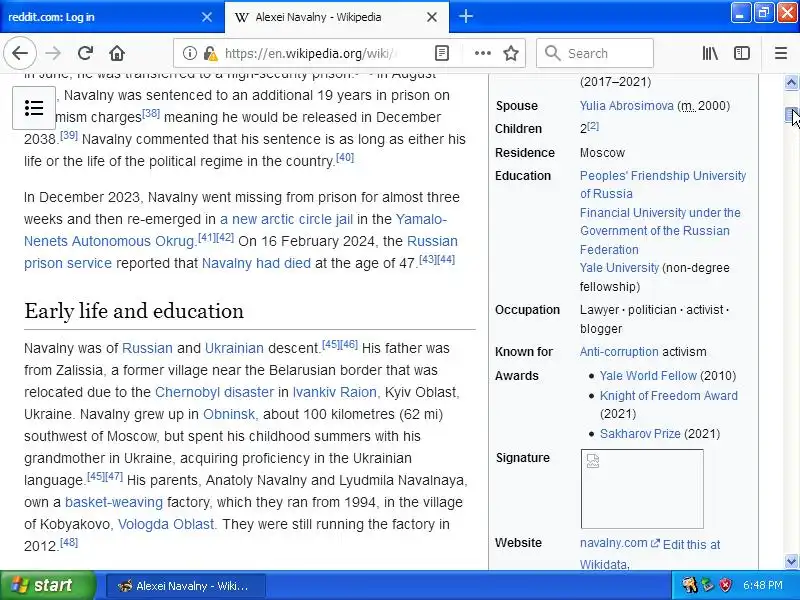This screenshot has width=800, height=600.
Task: Click the taskbar clock 6:48 PM
Action: 763,585
